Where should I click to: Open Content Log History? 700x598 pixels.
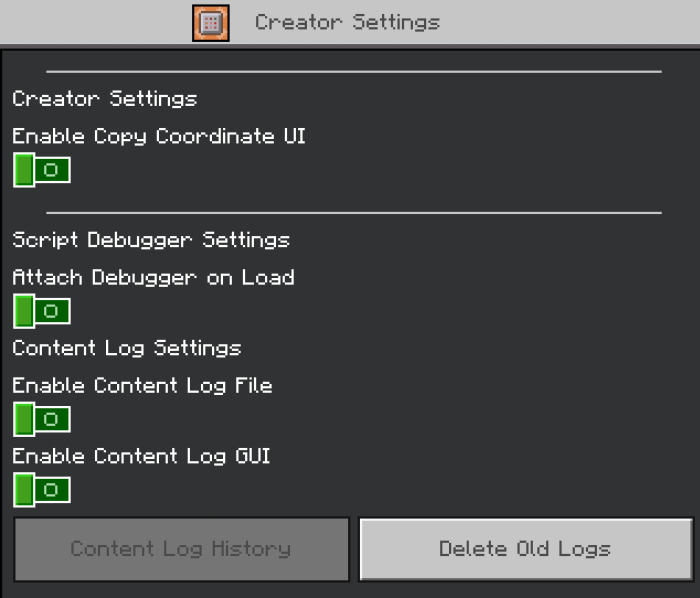(x=181, y=549)
